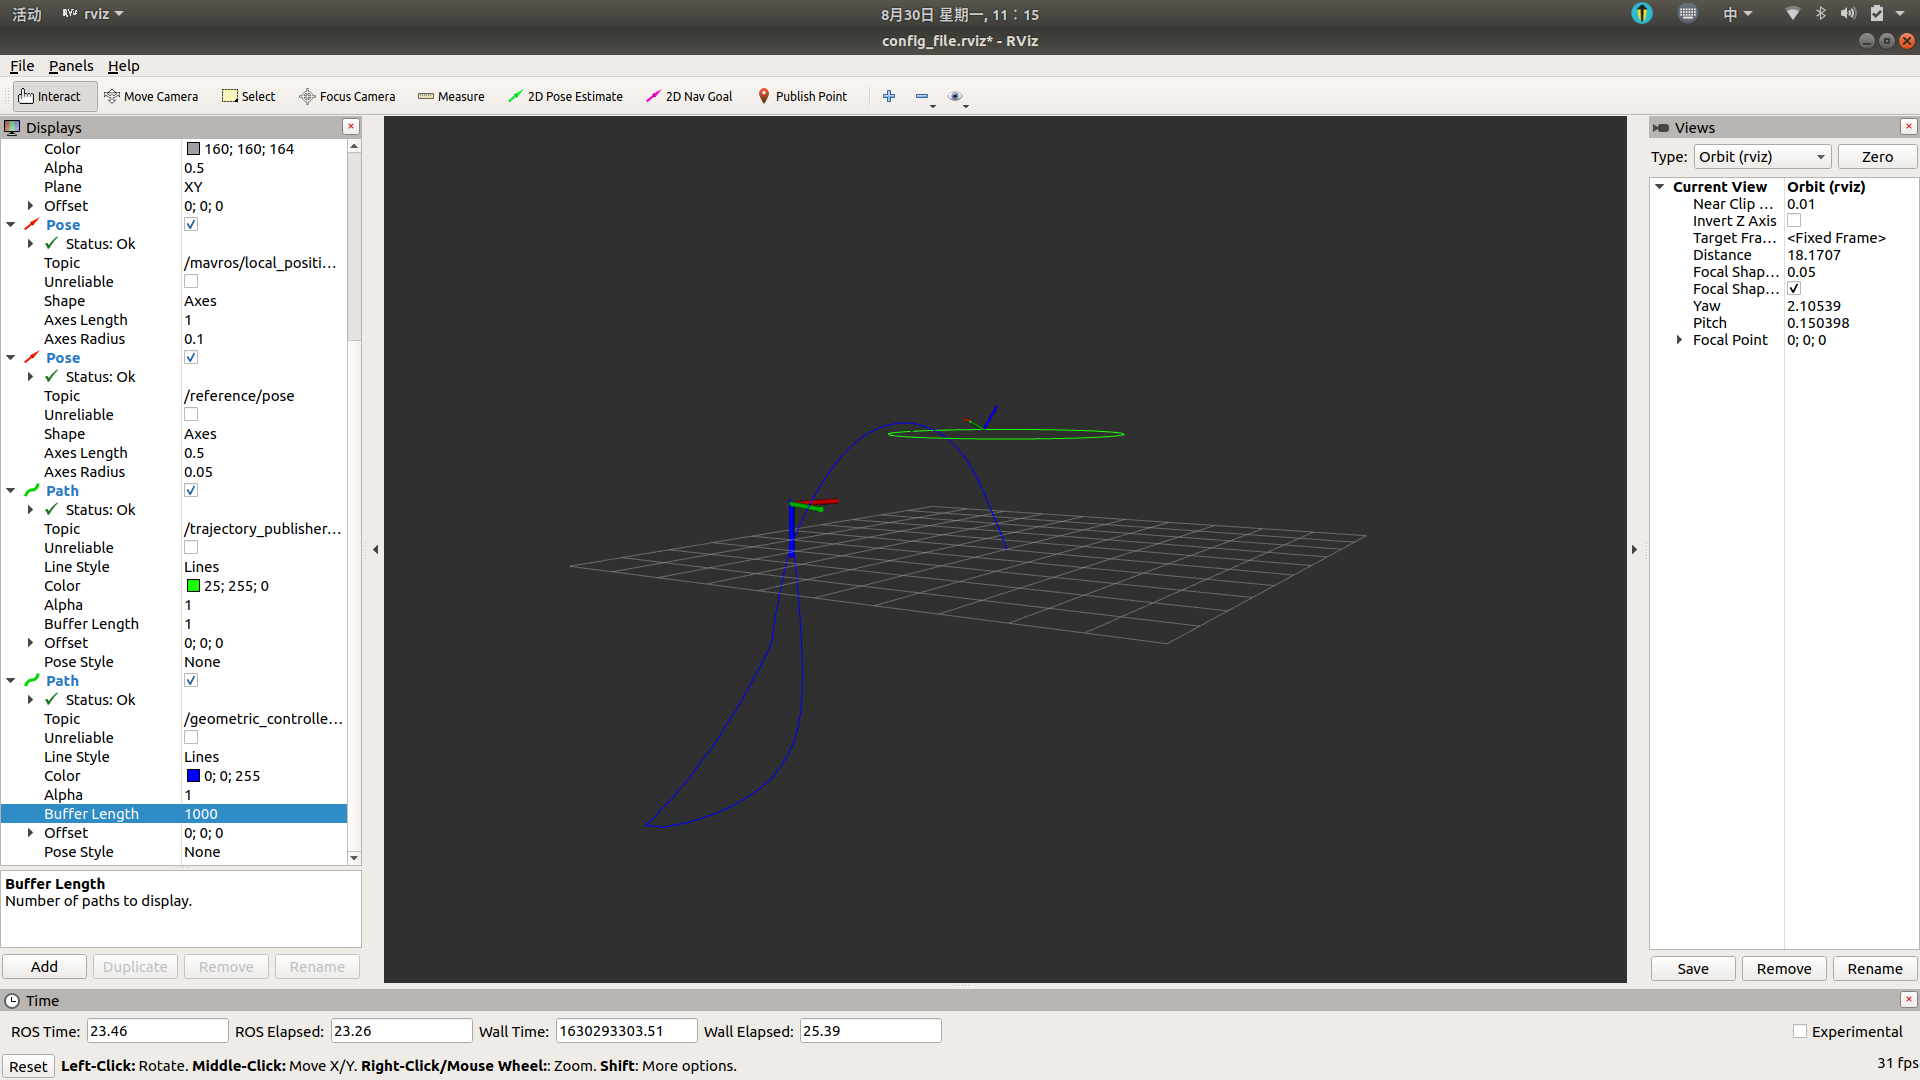The image size is (1920, 1080).
Task: Select the Measure tool
Action: (x=451, y=96)
